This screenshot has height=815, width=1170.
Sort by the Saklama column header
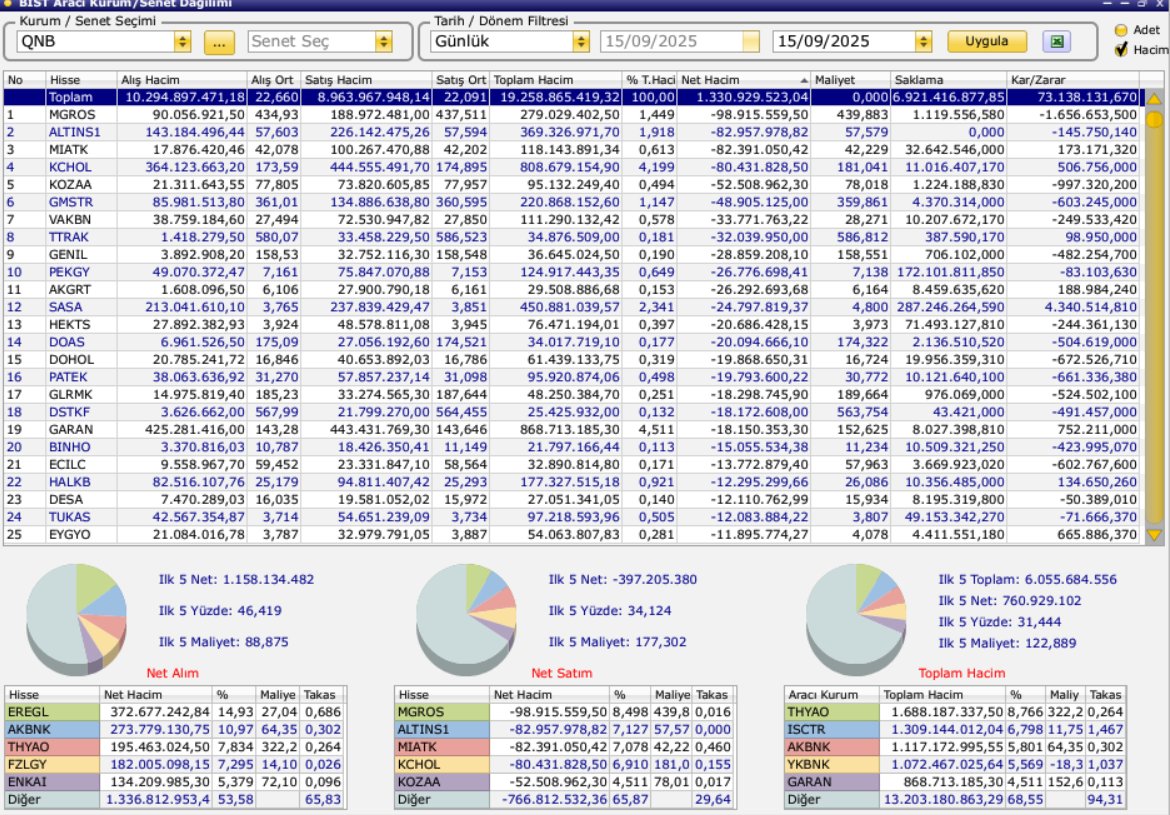tap(948, 80)
